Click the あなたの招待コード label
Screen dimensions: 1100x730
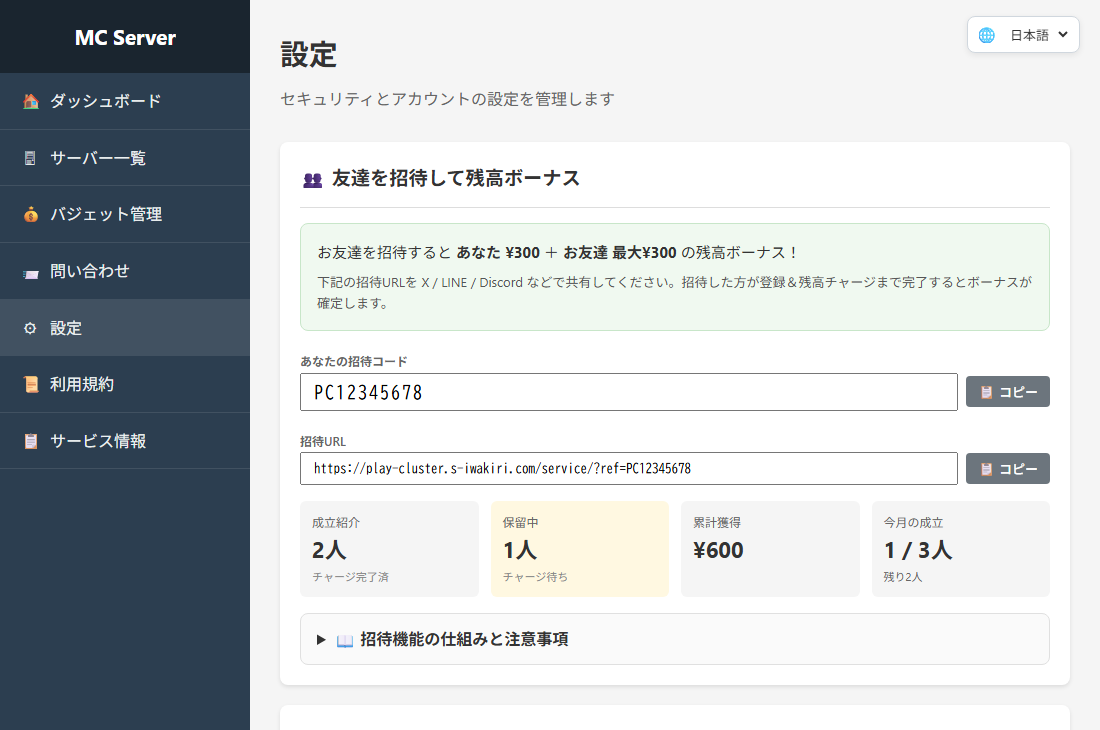pos(354,361)
